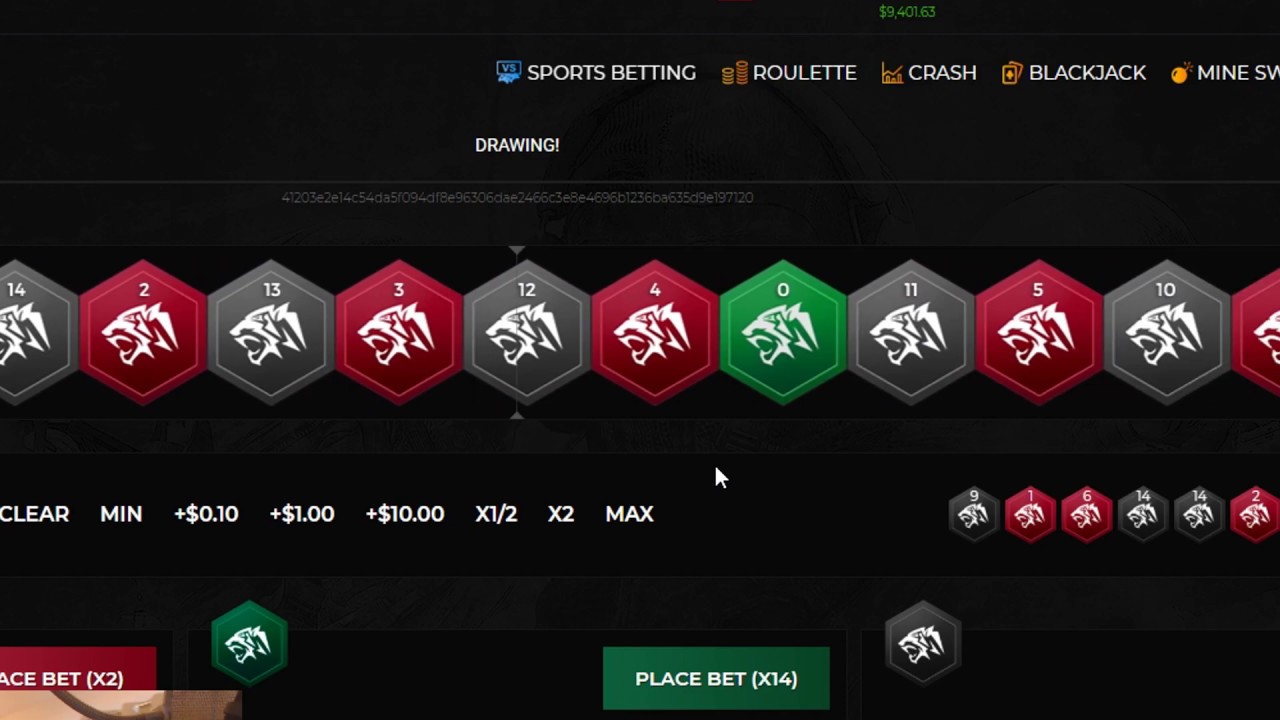Click the grey hexagon tile numbered 12
Viewport: 1280px width, 720px height.
point(527,332)
